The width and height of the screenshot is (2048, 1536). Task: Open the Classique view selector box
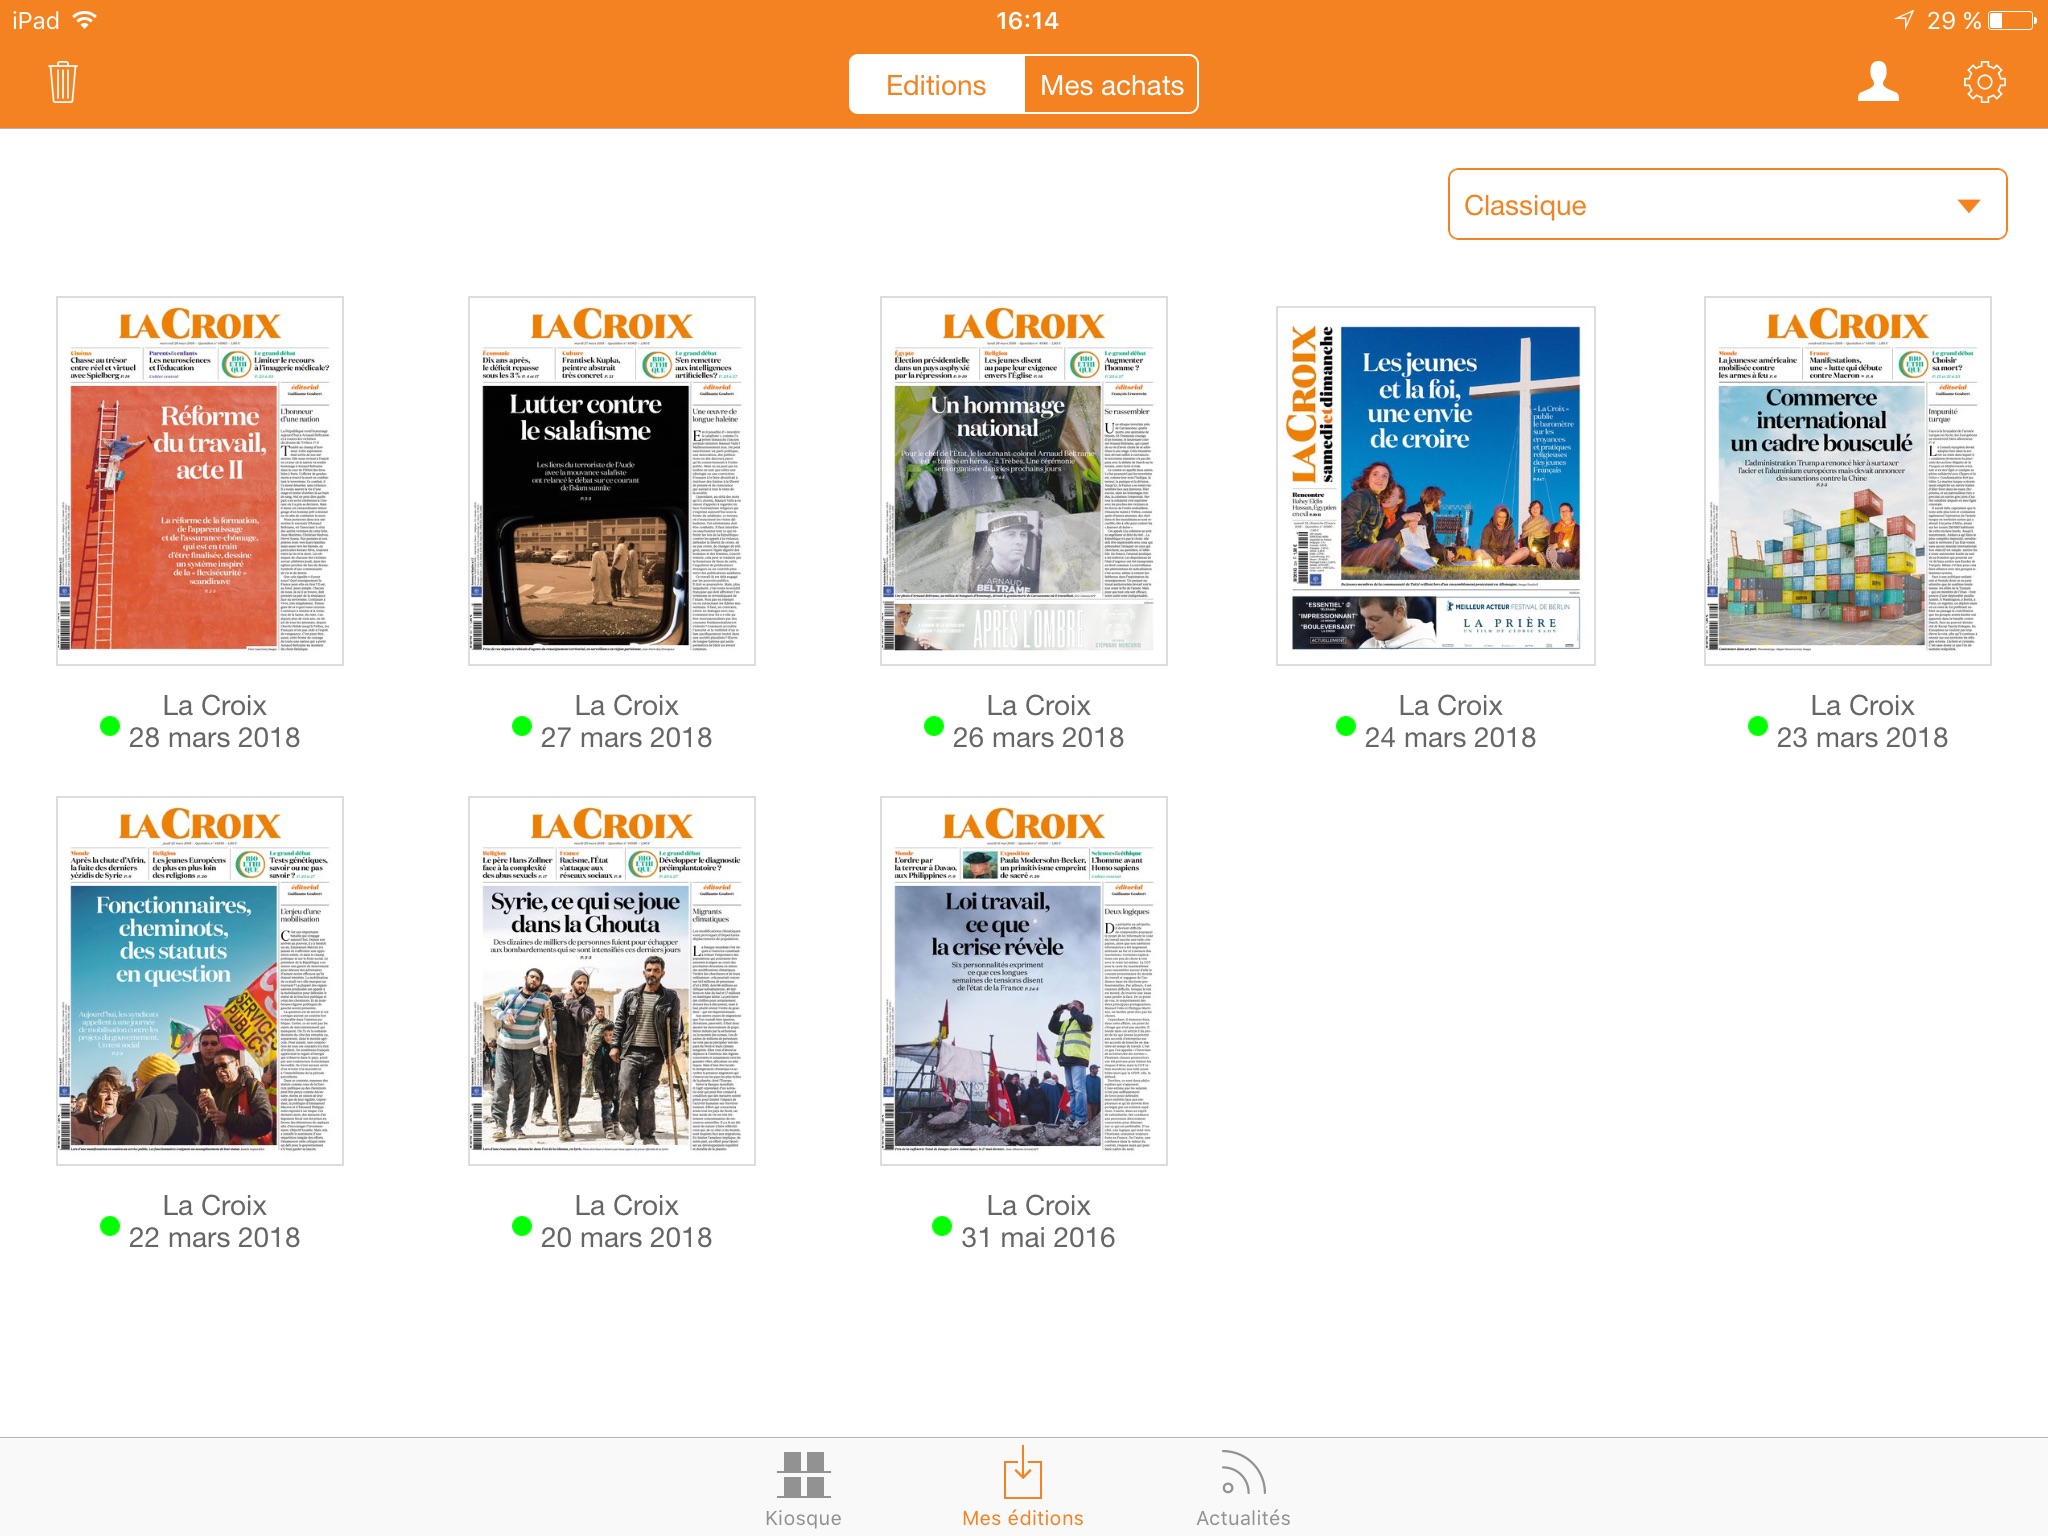[x=1726, y=205]
